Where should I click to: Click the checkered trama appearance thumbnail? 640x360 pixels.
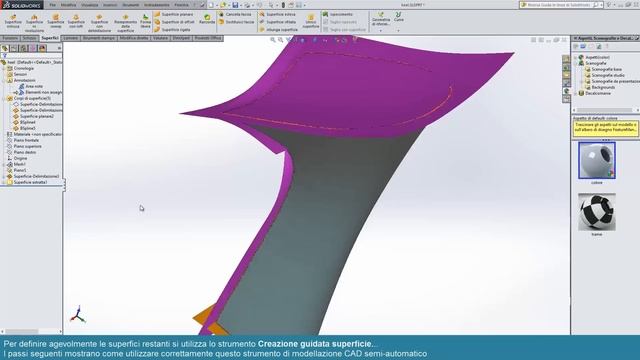(x=597, y=212)
